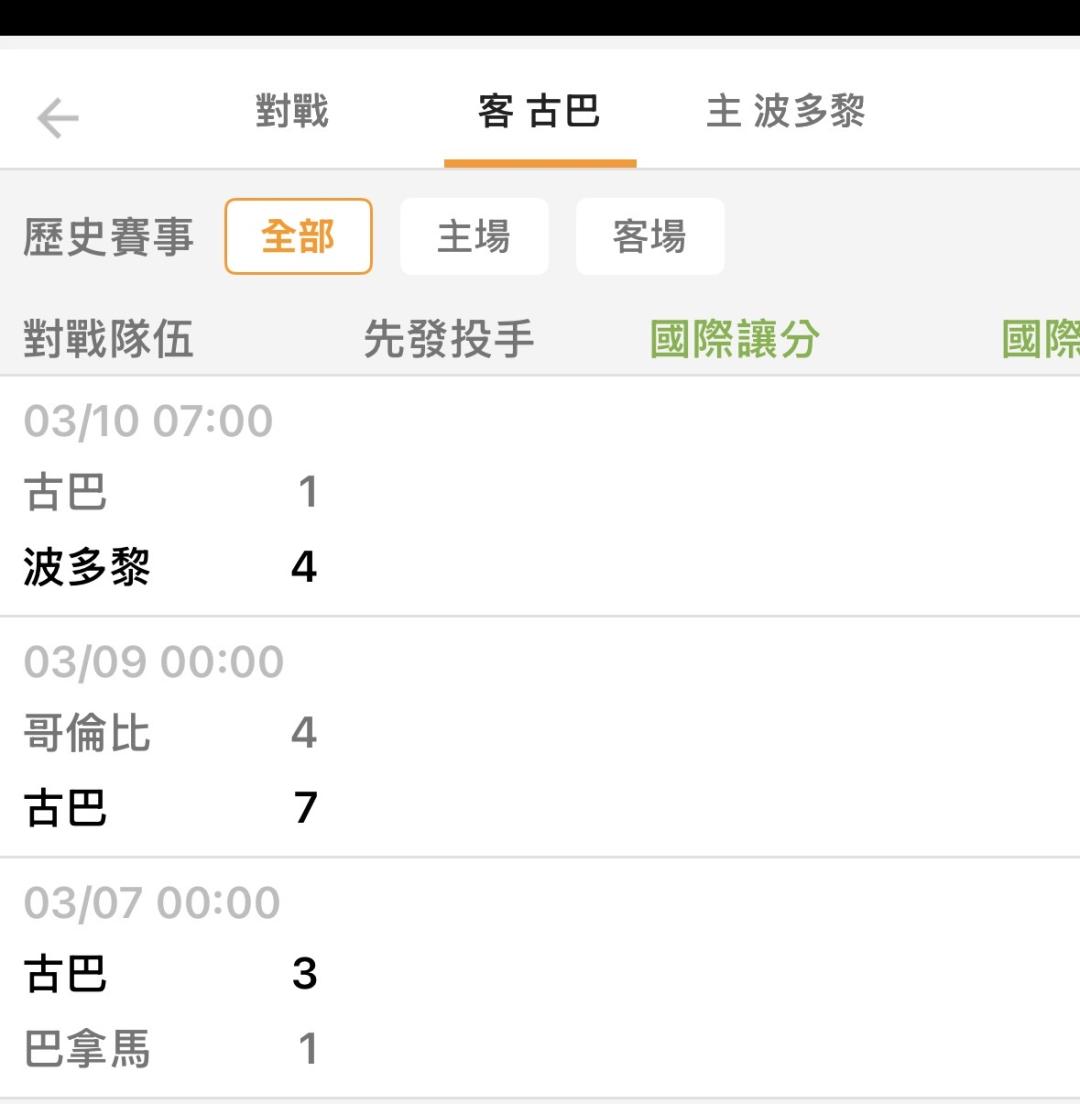The height and width of the screenshot is (1104, 1080).
Task: Open the 03/10 07:00 match date
Action: pos(148,421)
